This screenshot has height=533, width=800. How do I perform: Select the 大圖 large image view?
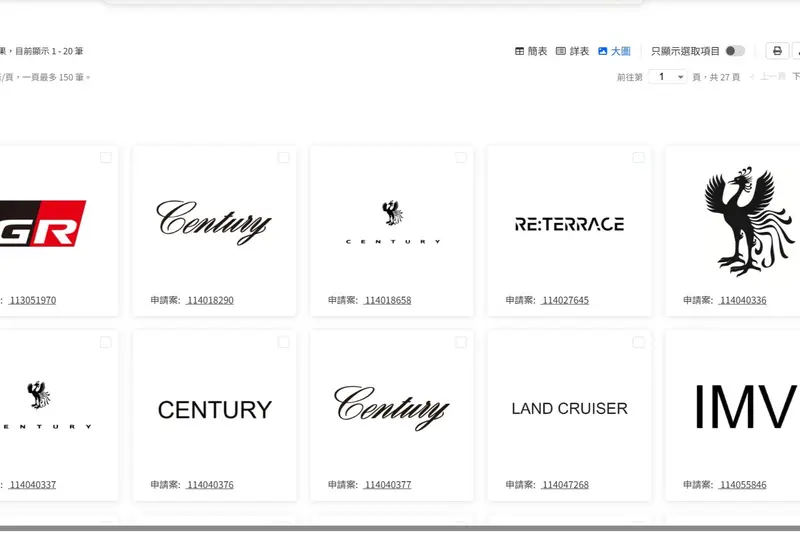pyautogui.click(x=614, y=51)
